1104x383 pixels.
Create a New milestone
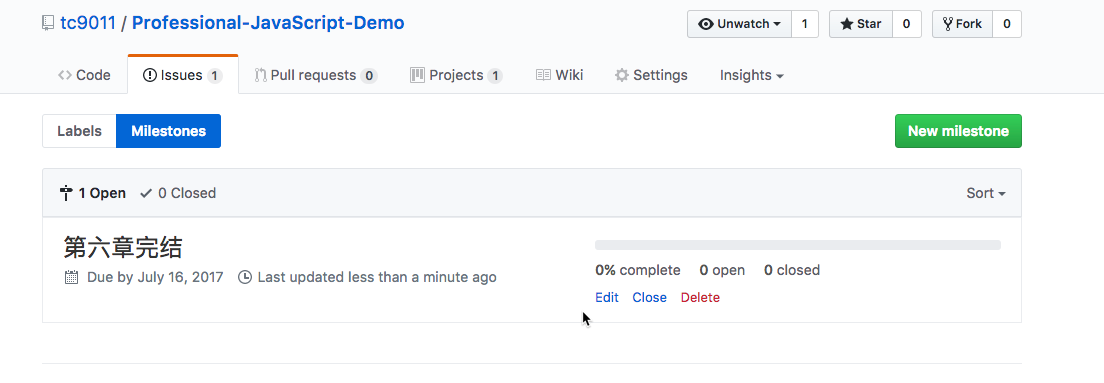tap(958, 131)
